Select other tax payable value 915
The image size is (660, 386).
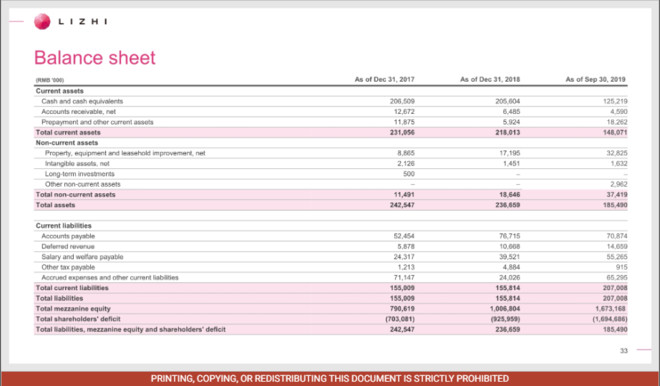(621, 267)
